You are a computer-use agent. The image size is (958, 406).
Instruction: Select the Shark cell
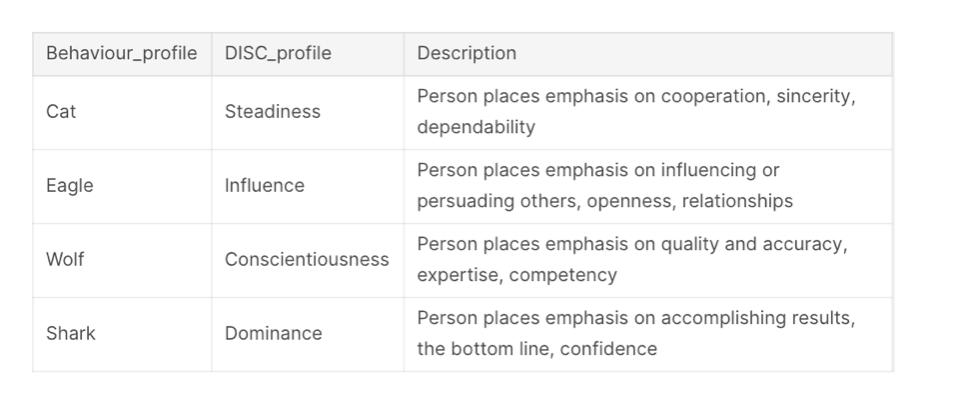[x=122, y=334]
